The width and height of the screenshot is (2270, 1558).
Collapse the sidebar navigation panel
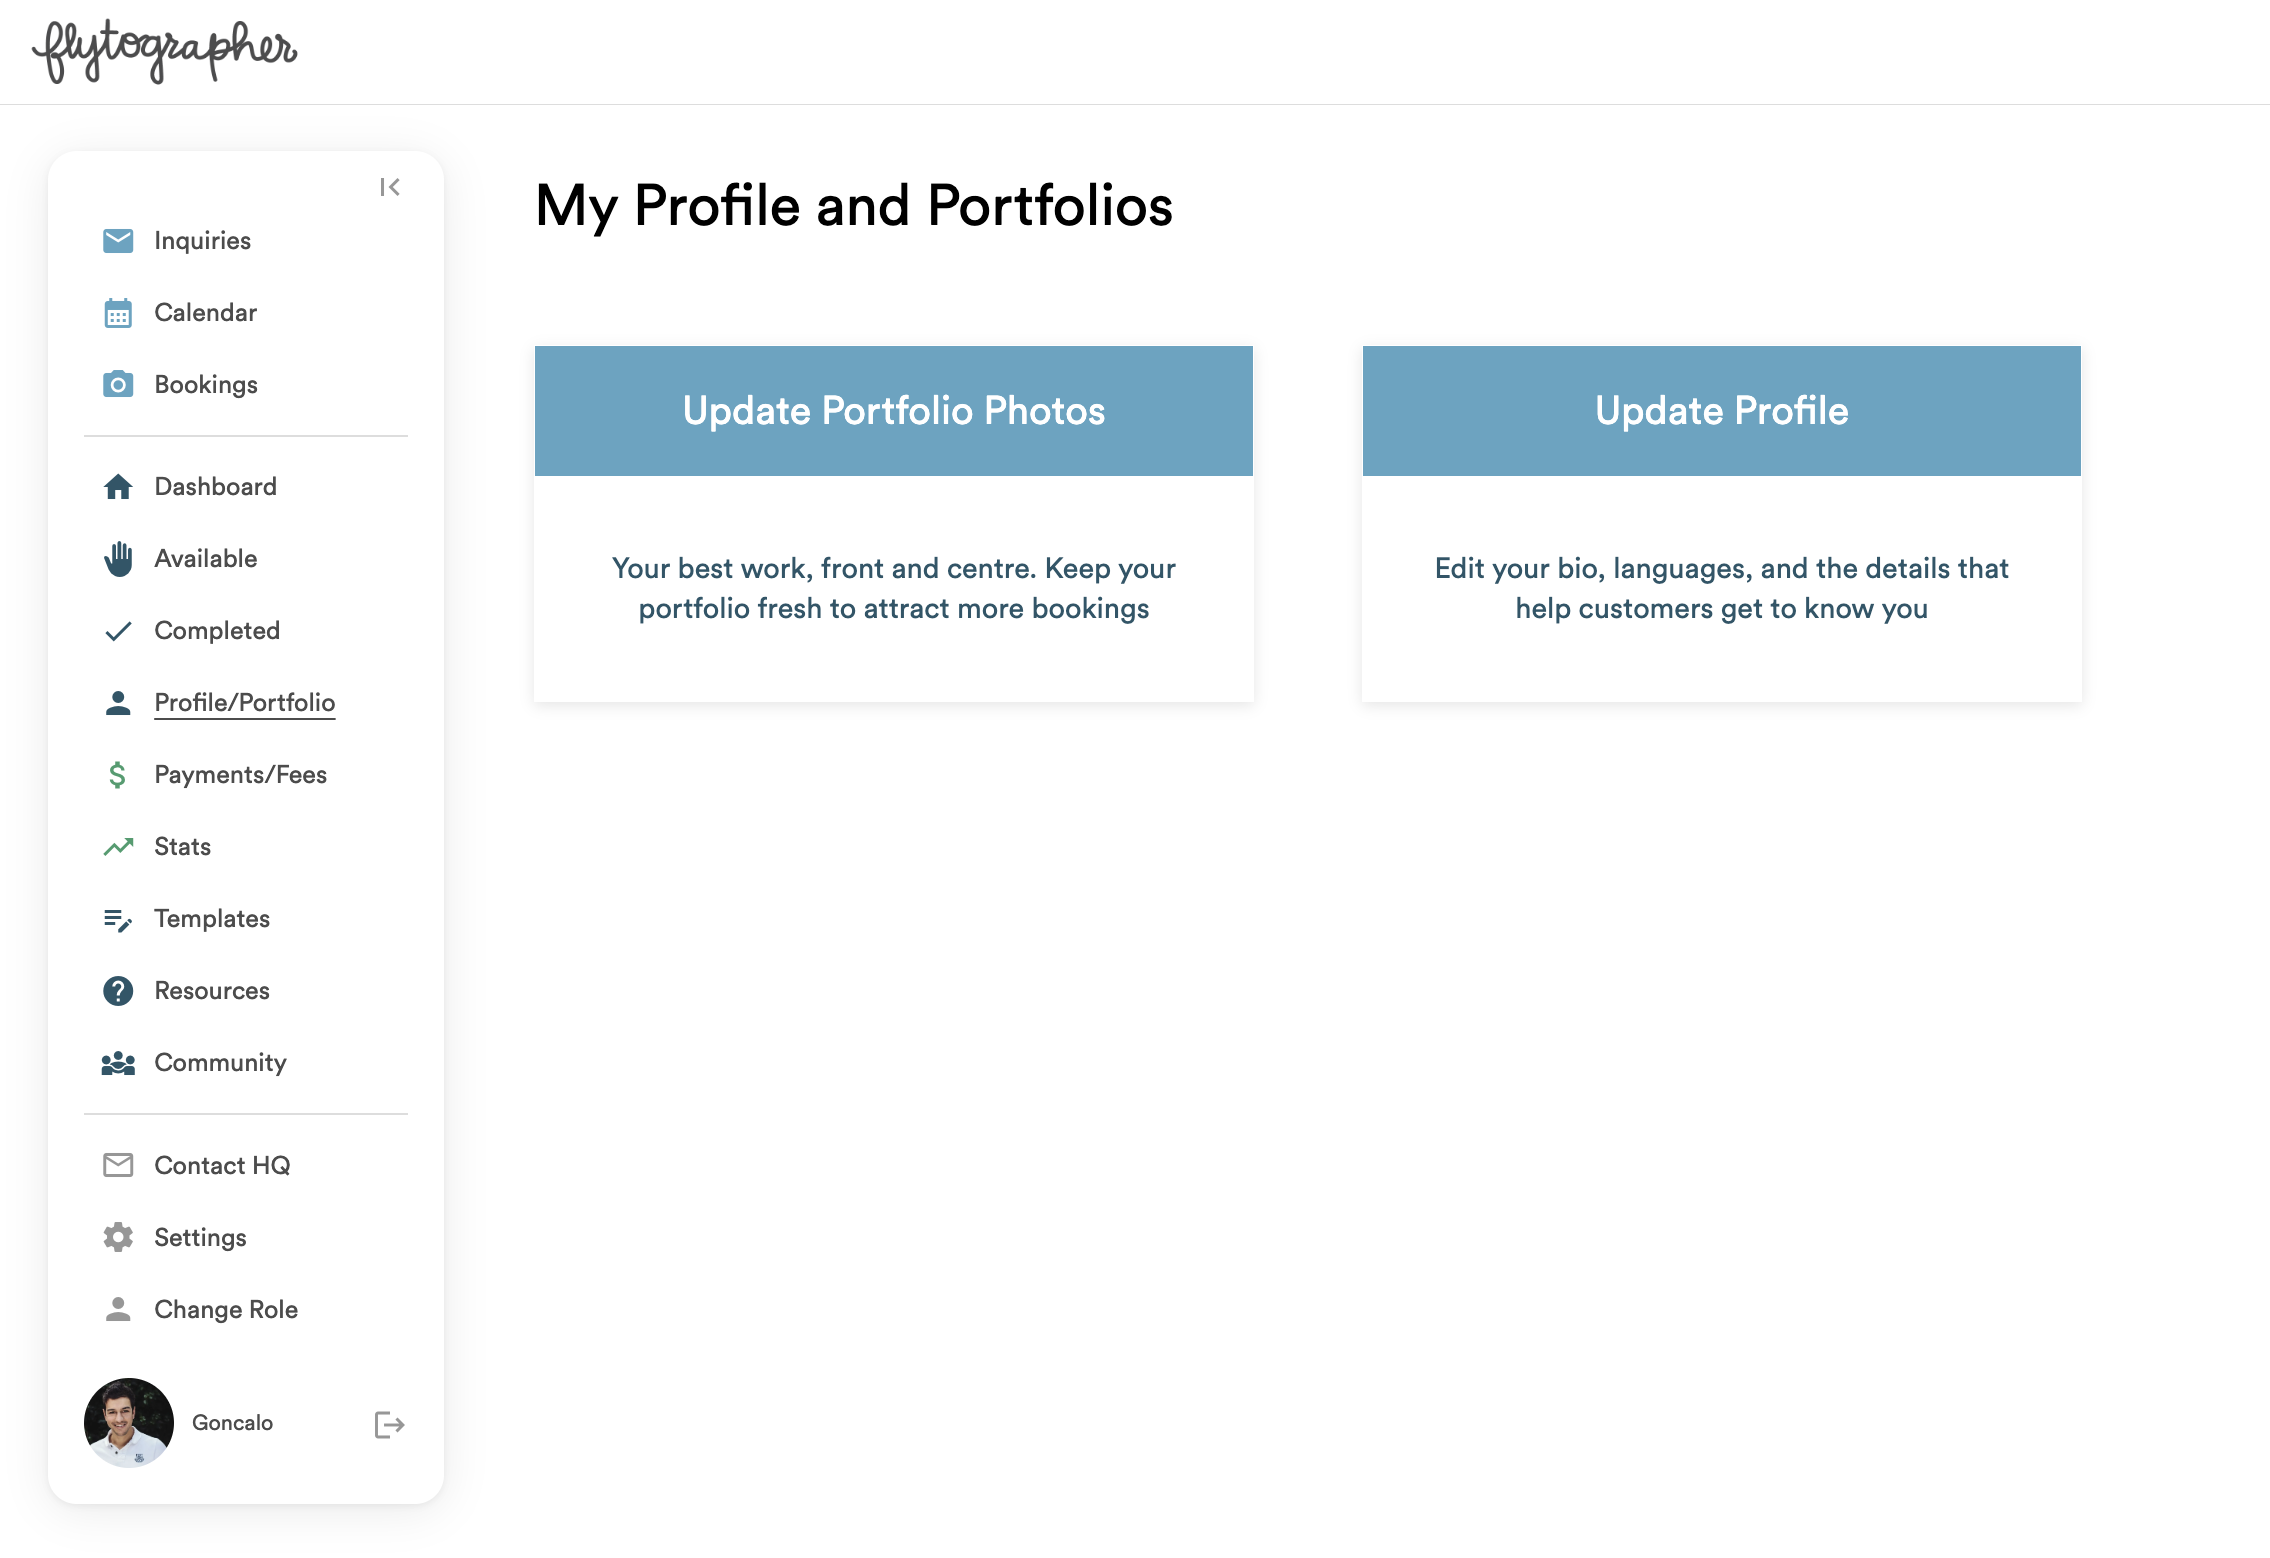389,187
